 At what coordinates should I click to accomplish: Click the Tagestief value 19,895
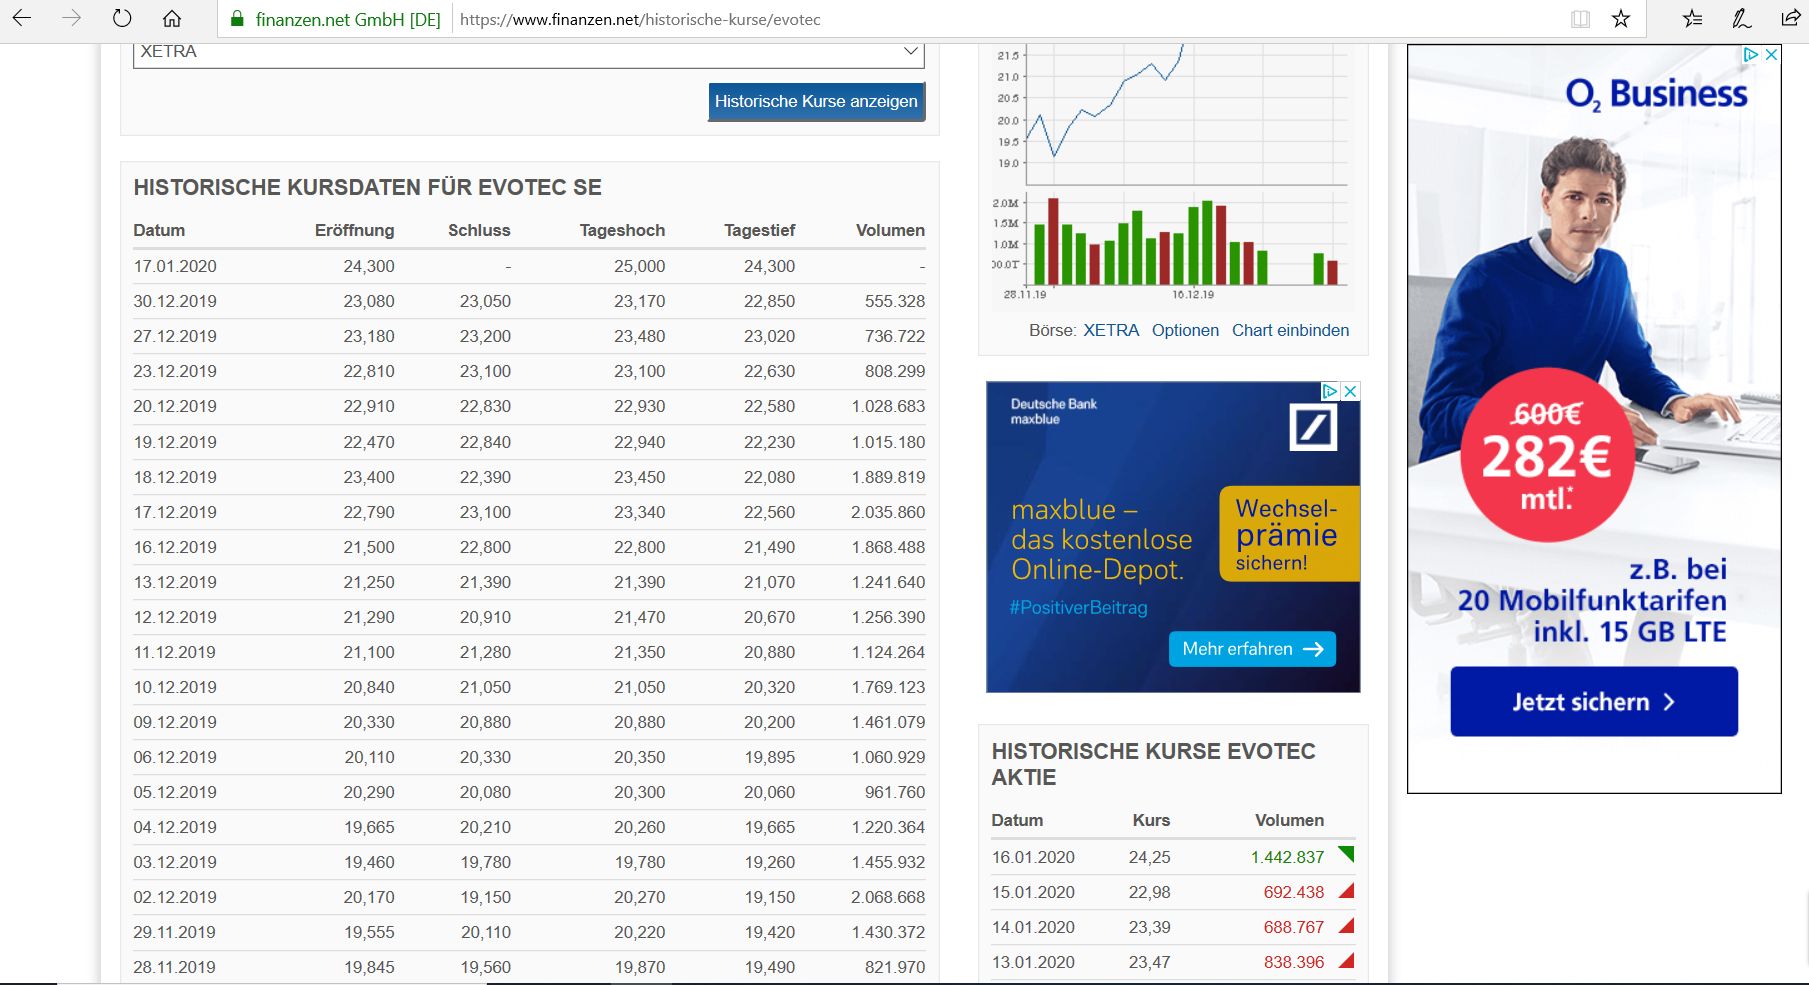pyautogui.click(x=770, y=757)
